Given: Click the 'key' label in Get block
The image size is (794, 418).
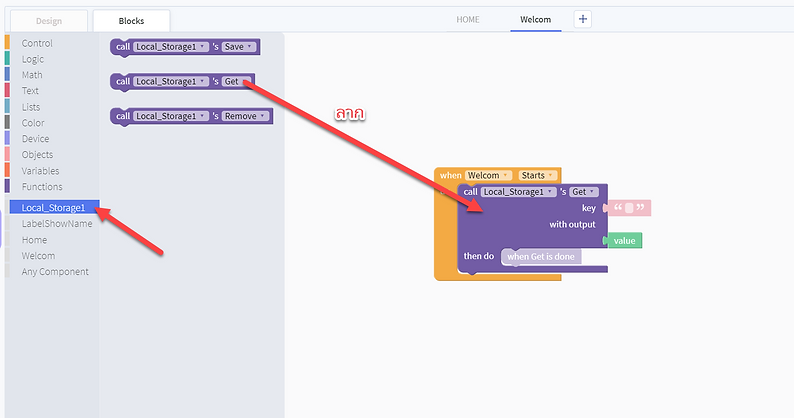Looking at the screenshot, I should click(588, 208).
